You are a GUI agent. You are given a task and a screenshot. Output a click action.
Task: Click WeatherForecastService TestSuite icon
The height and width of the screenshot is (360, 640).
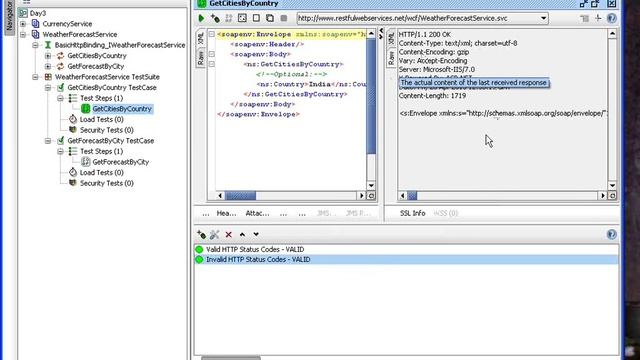(x=48, y=77)
